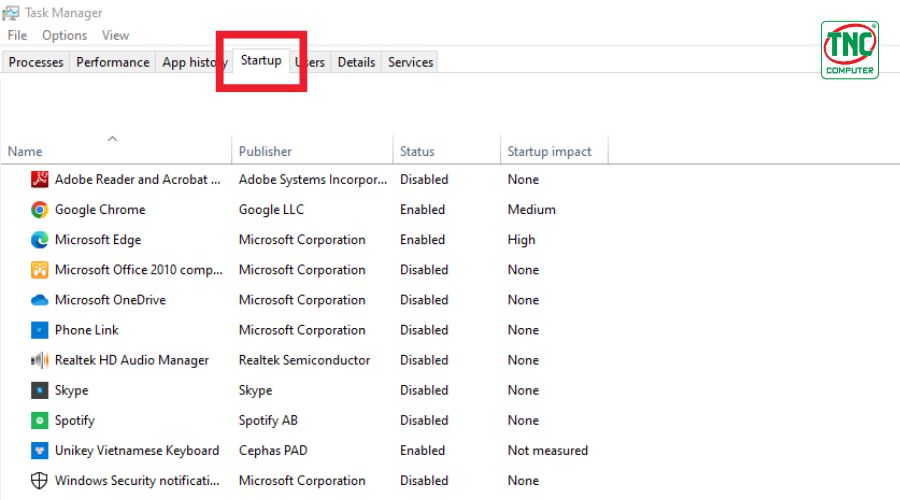Click Microsoft OneDrive's Disabled status cell
Image resolution: width=900 pixels, height=500 pixels.
pos(424,300)
